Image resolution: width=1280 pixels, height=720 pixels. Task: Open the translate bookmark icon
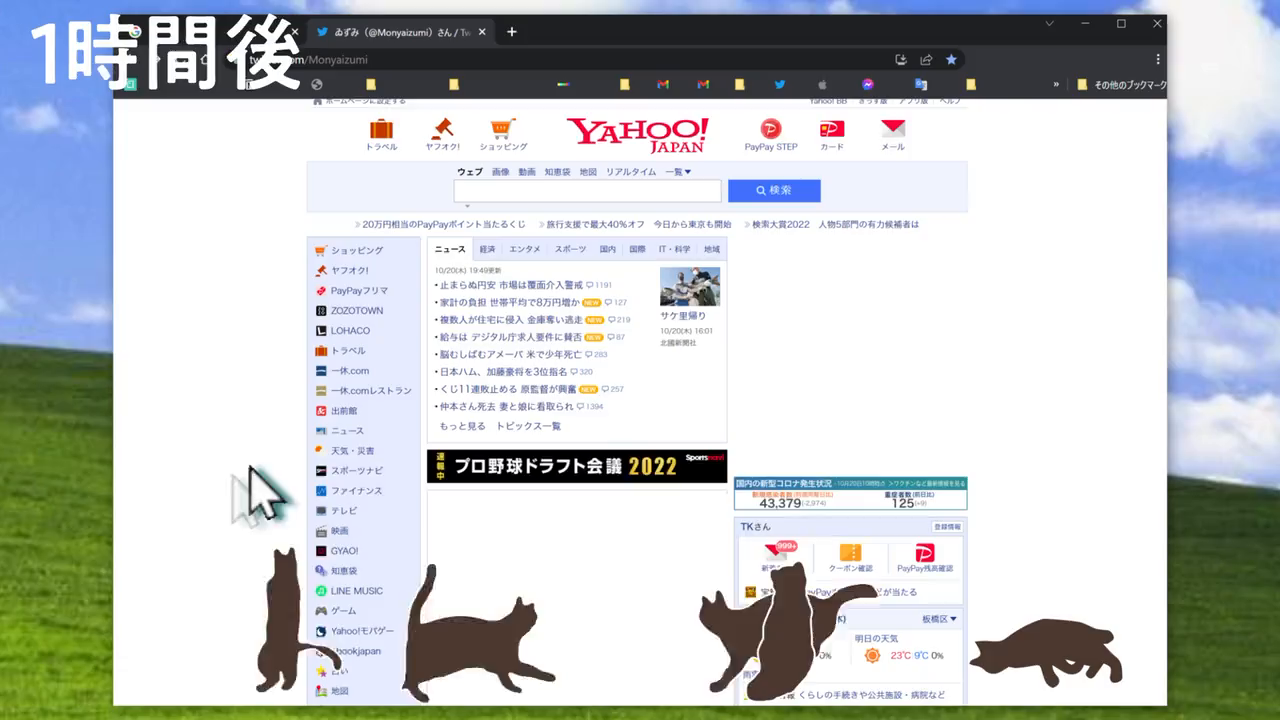click(921, 85)
